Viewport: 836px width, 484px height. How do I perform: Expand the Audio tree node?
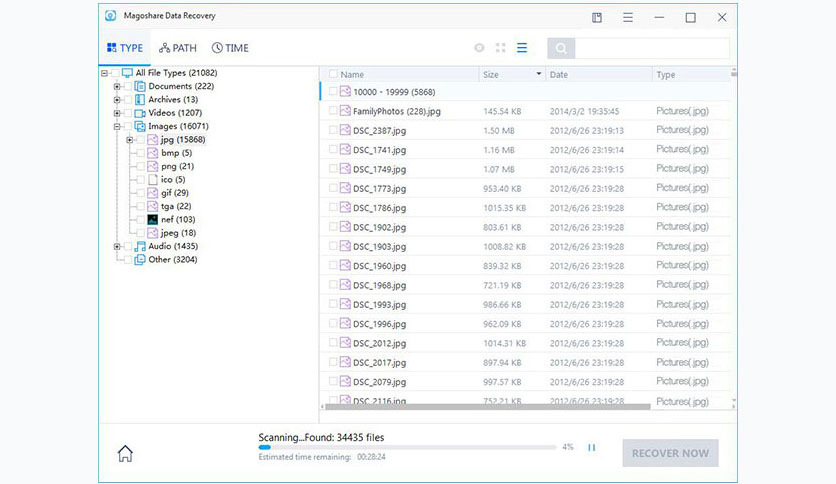(117, 246)
